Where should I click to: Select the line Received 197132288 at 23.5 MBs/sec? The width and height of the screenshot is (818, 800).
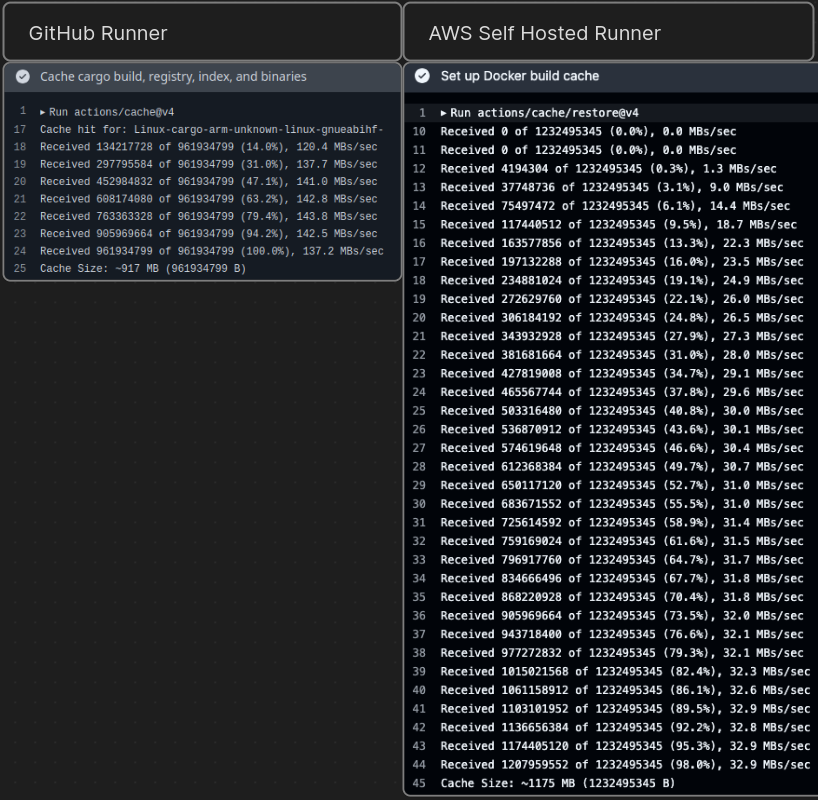pos(622,262)
